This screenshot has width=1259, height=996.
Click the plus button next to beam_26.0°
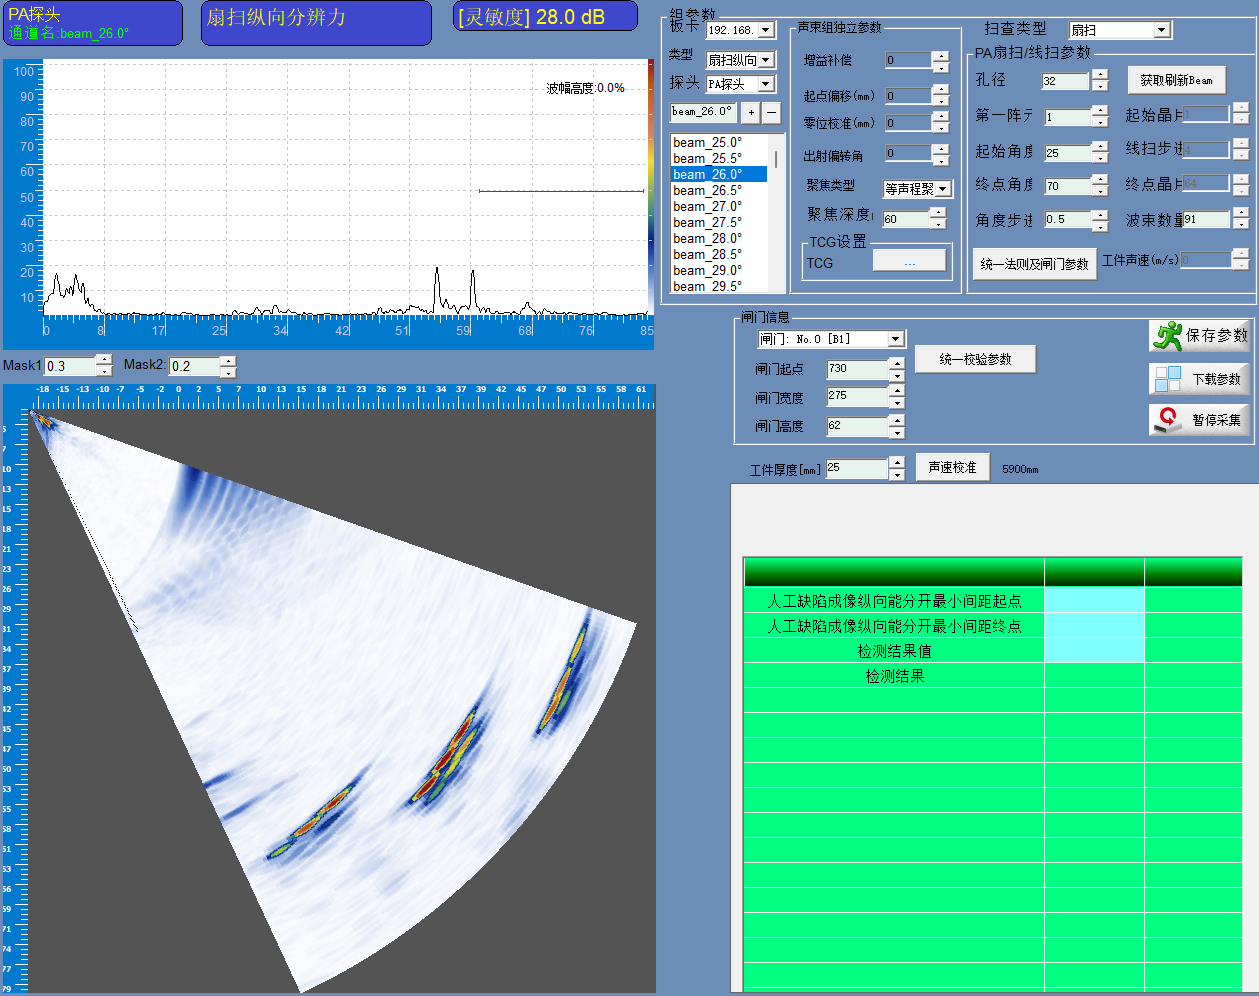[x=751, y=112]
